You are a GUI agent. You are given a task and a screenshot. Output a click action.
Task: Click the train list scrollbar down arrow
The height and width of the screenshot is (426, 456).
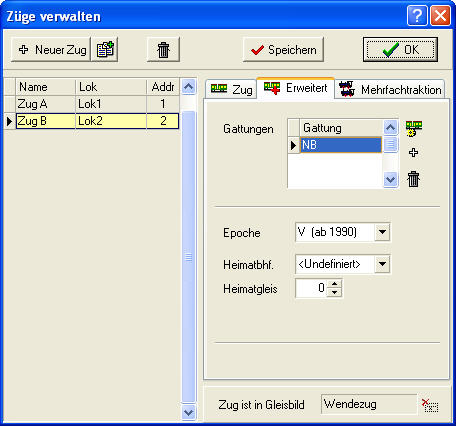click(189, 413)
